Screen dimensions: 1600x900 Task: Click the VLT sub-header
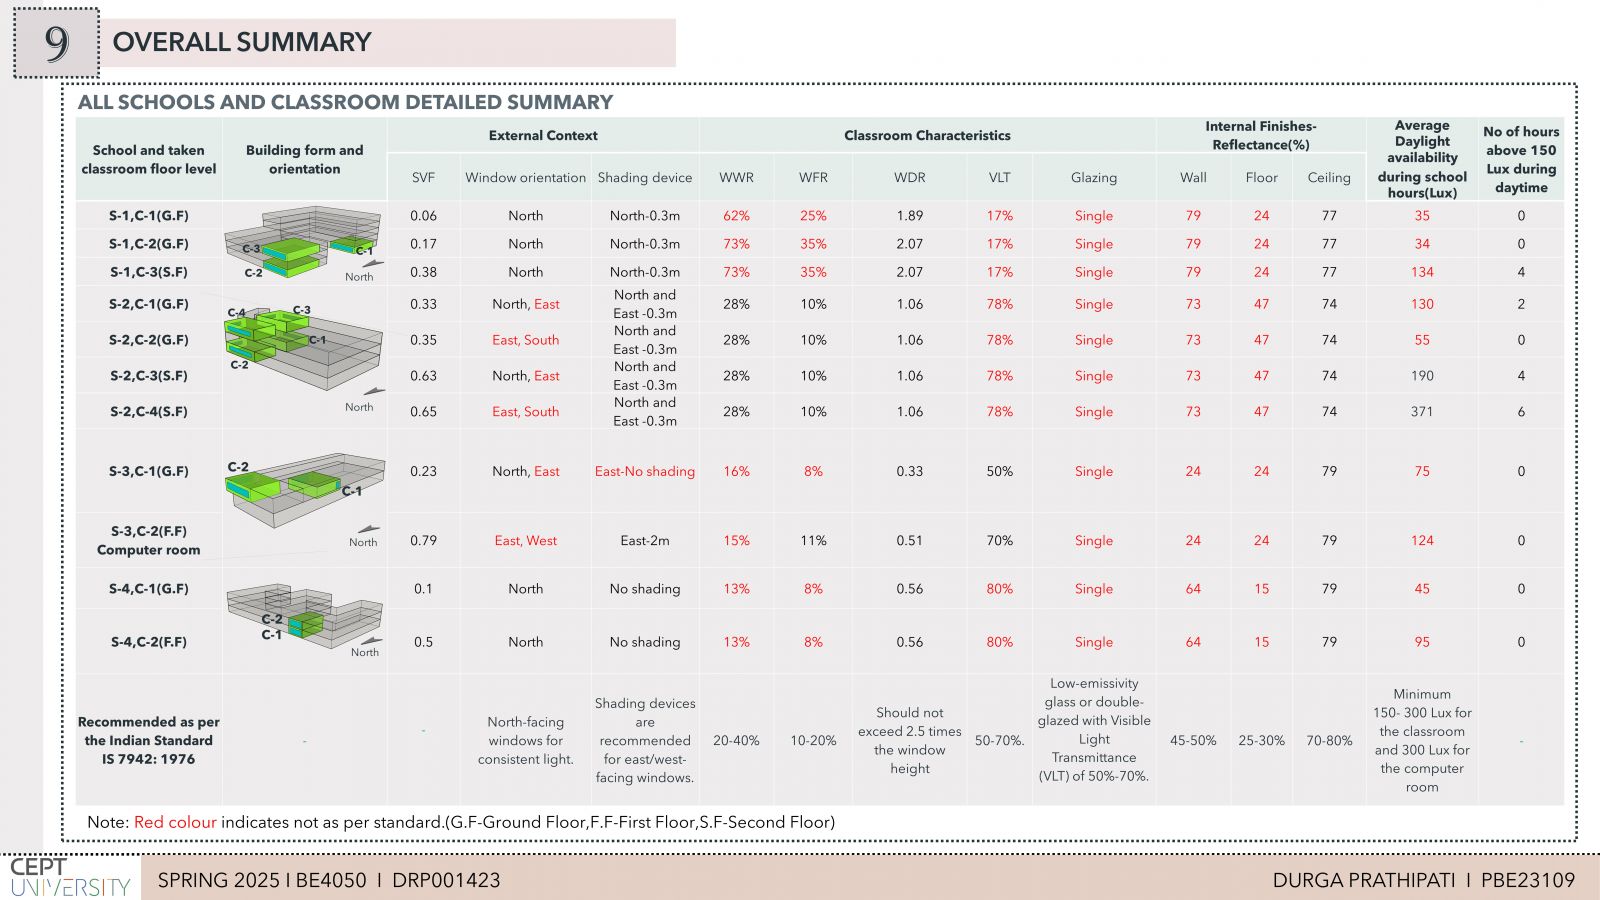(x=1000, y=177)
